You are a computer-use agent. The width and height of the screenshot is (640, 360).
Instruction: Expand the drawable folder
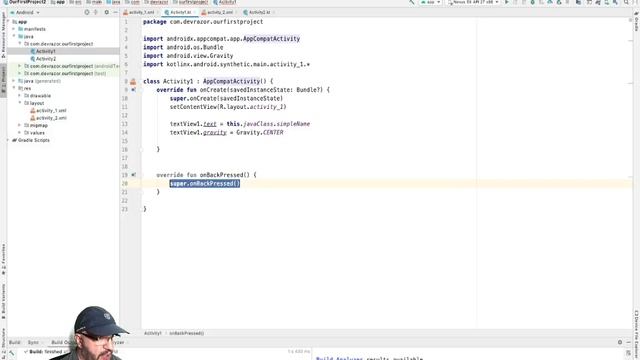coord(20,96)
